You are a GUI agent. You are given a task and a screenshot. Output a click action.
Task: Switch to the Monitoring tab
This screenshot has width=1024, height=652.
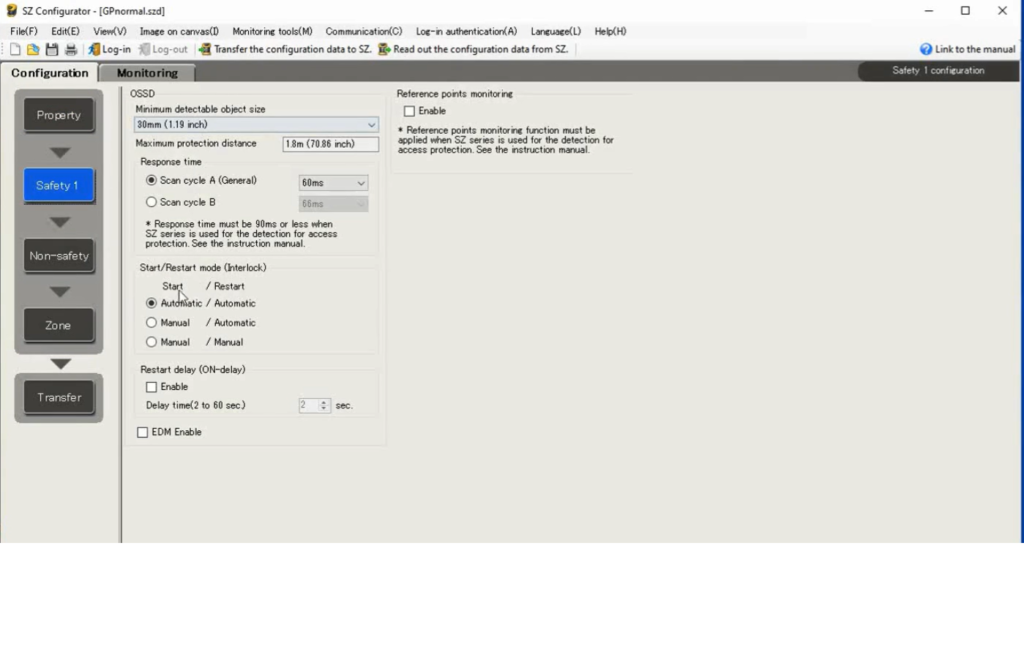coord(147,73)
